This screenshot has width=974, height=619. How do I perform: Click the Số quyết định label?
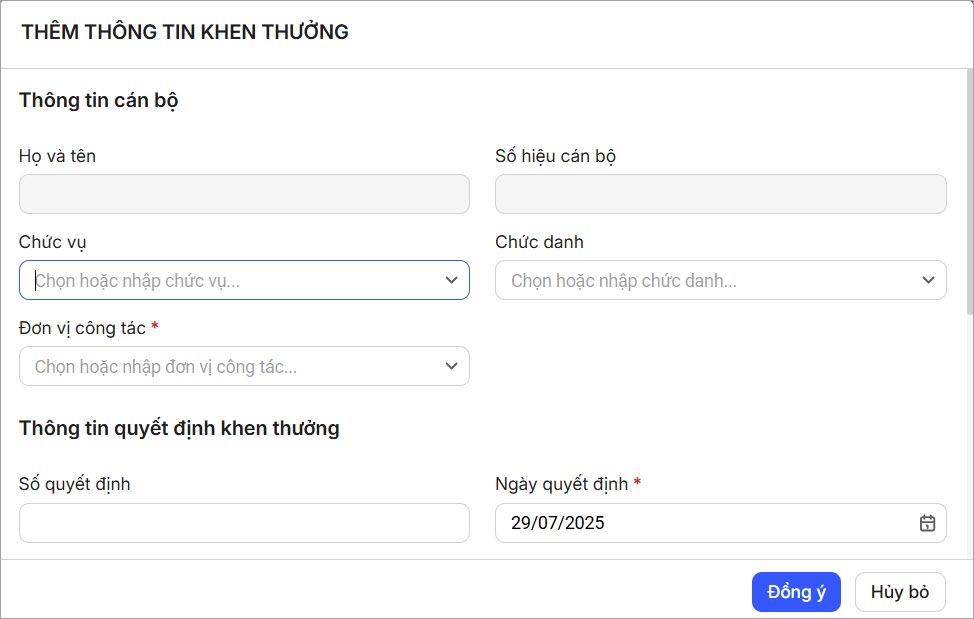pyautogui.click(x=75, y=484)
